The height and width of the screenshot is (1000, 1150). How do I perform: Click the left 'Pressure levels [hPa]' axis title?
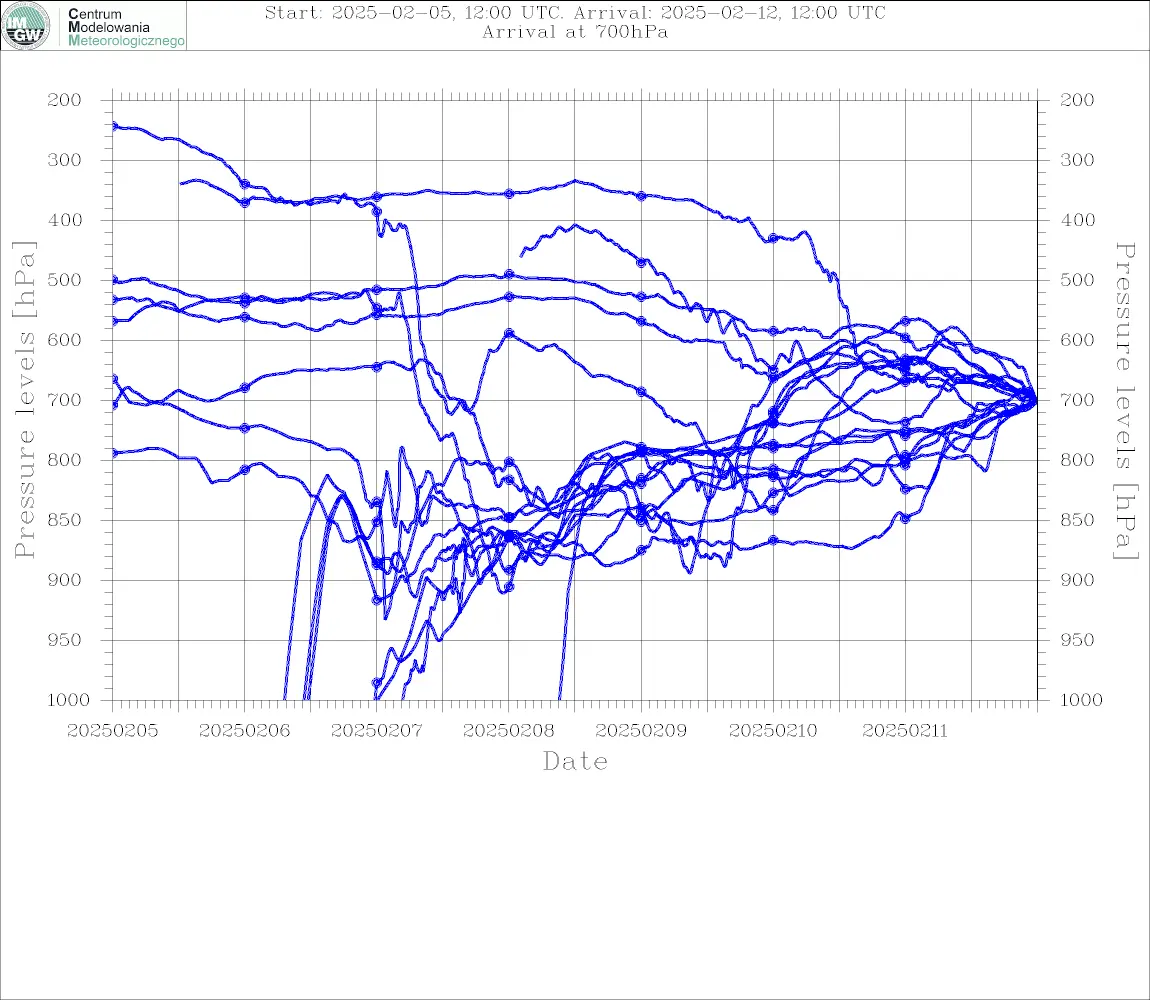(24, 400)
